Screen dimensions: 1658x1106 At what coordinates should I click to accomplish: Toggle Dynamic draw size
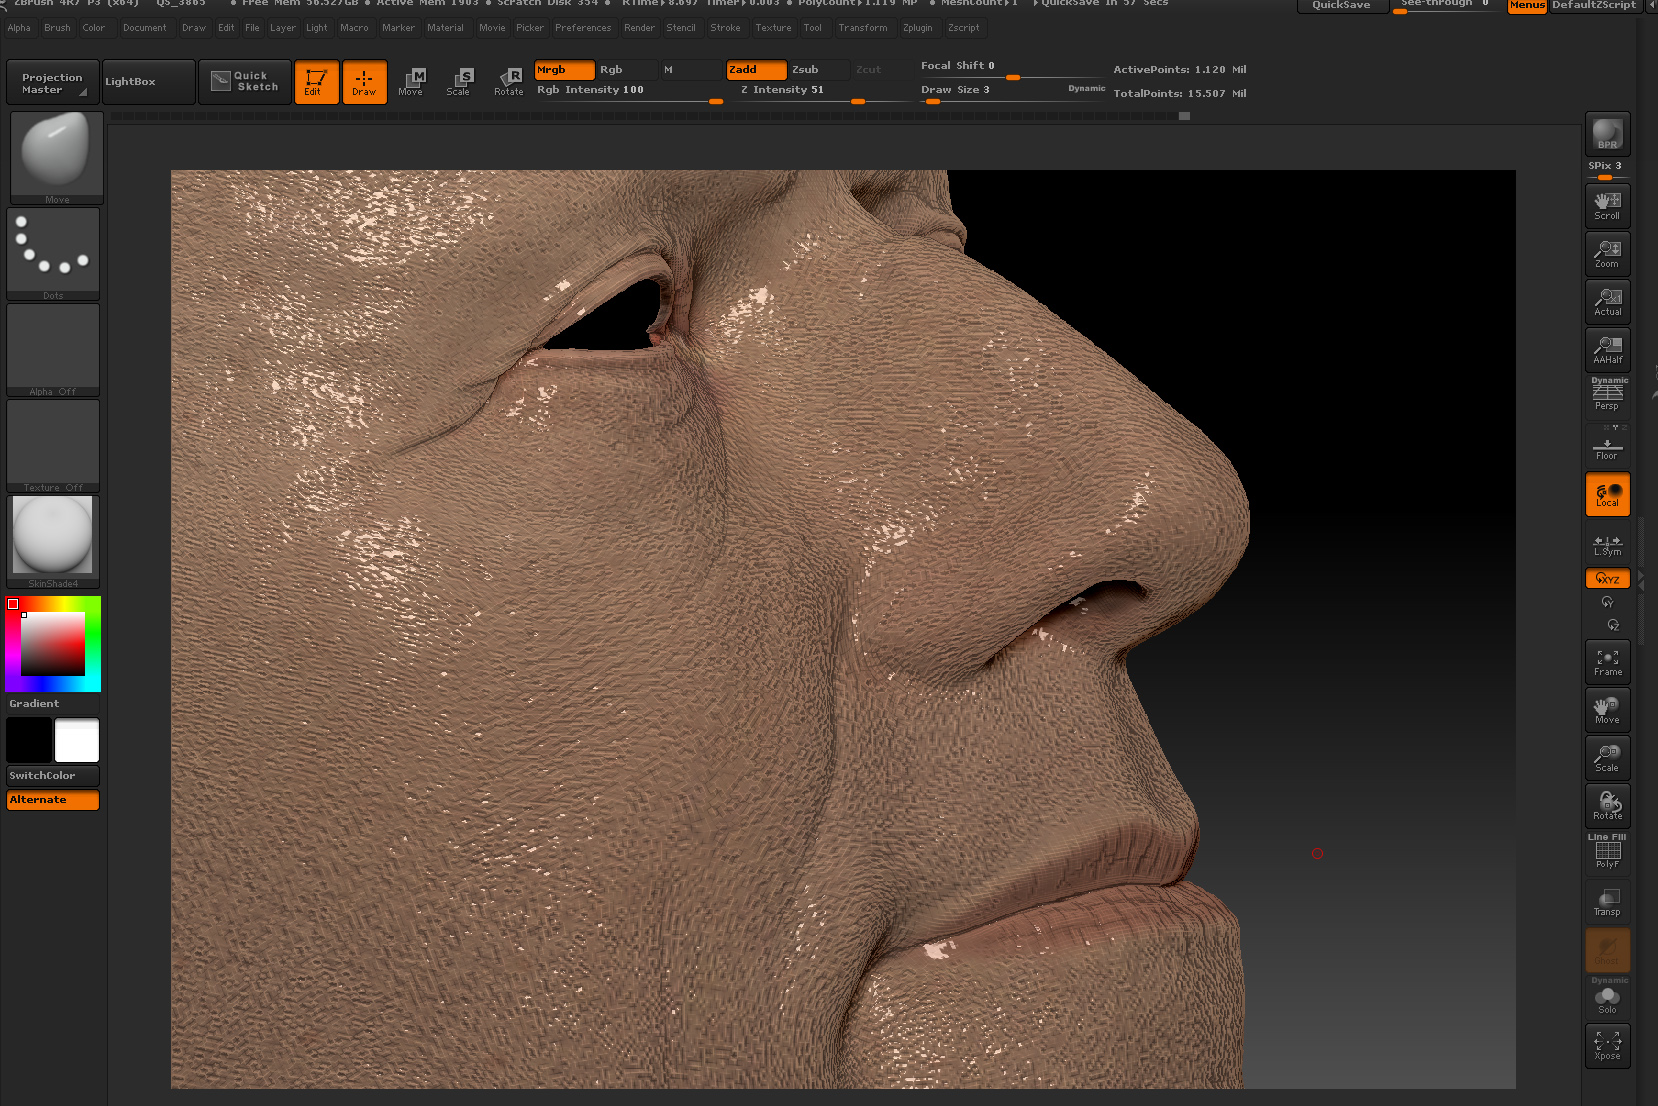(x=1086, y=89)
